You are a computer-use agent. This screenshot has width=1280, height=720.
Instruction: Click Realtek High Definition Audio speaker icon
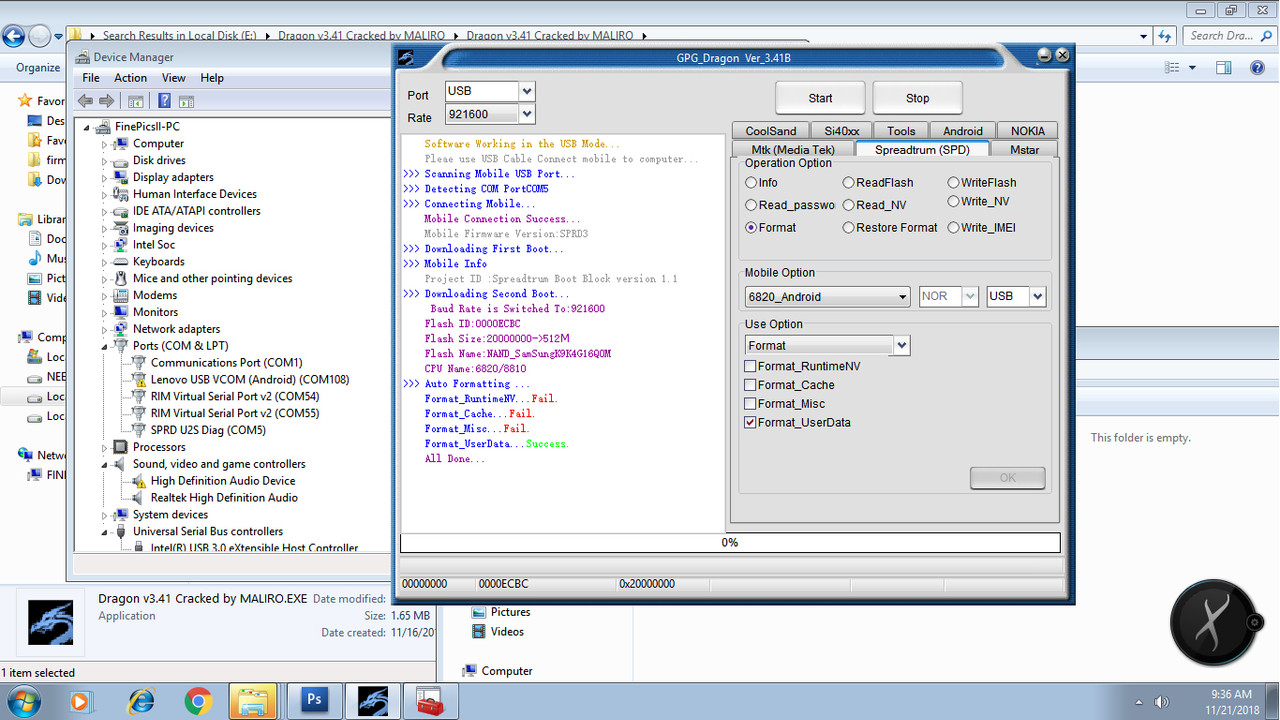(x=139, y=498)
